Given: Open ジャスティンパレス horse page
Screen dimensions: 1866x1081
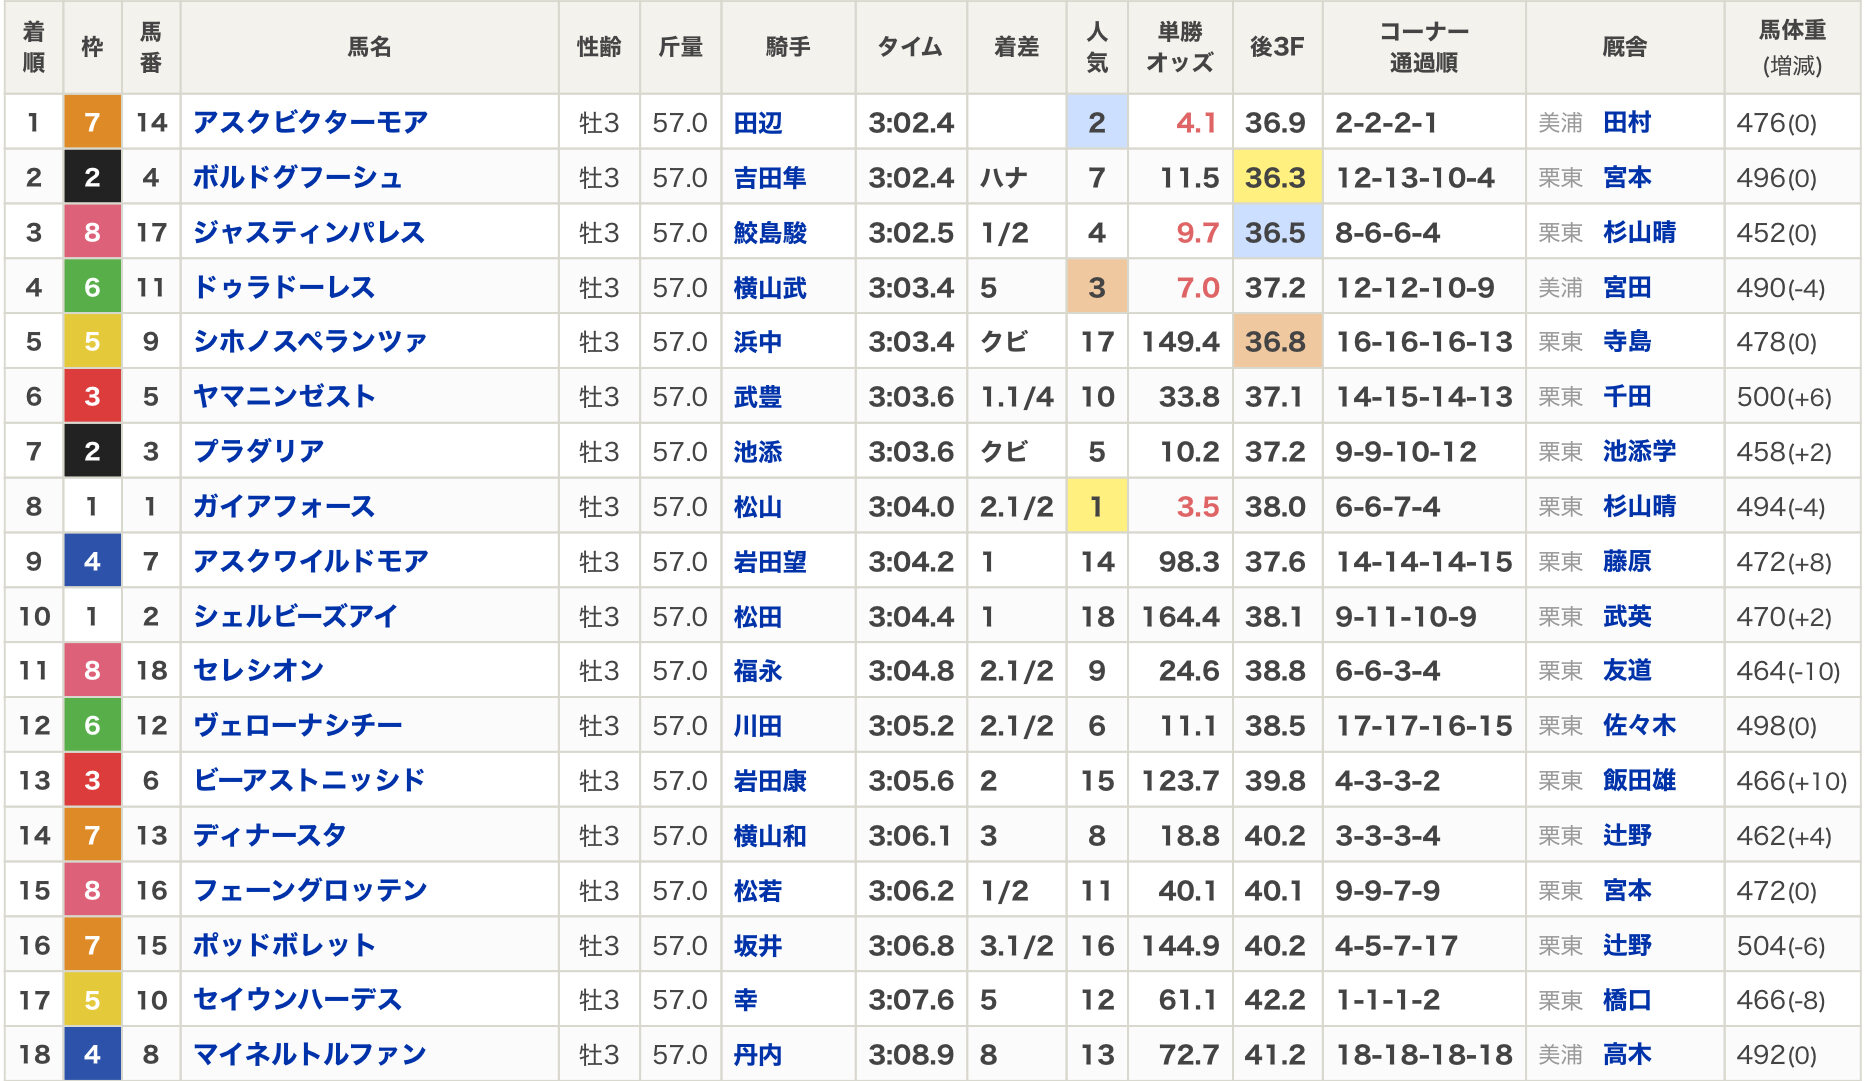Looking at the screenshot, I should click(x=308, y=233).
